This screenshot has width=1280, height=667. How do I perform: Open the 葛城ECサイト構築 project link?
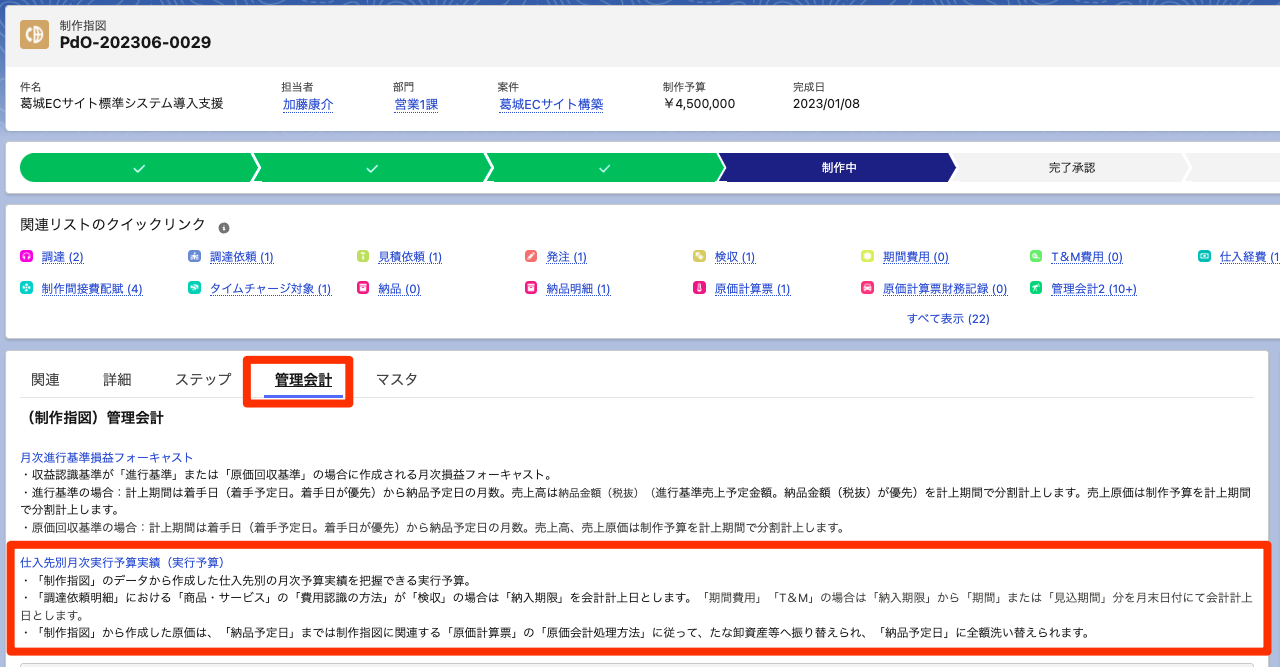(551, 104)
